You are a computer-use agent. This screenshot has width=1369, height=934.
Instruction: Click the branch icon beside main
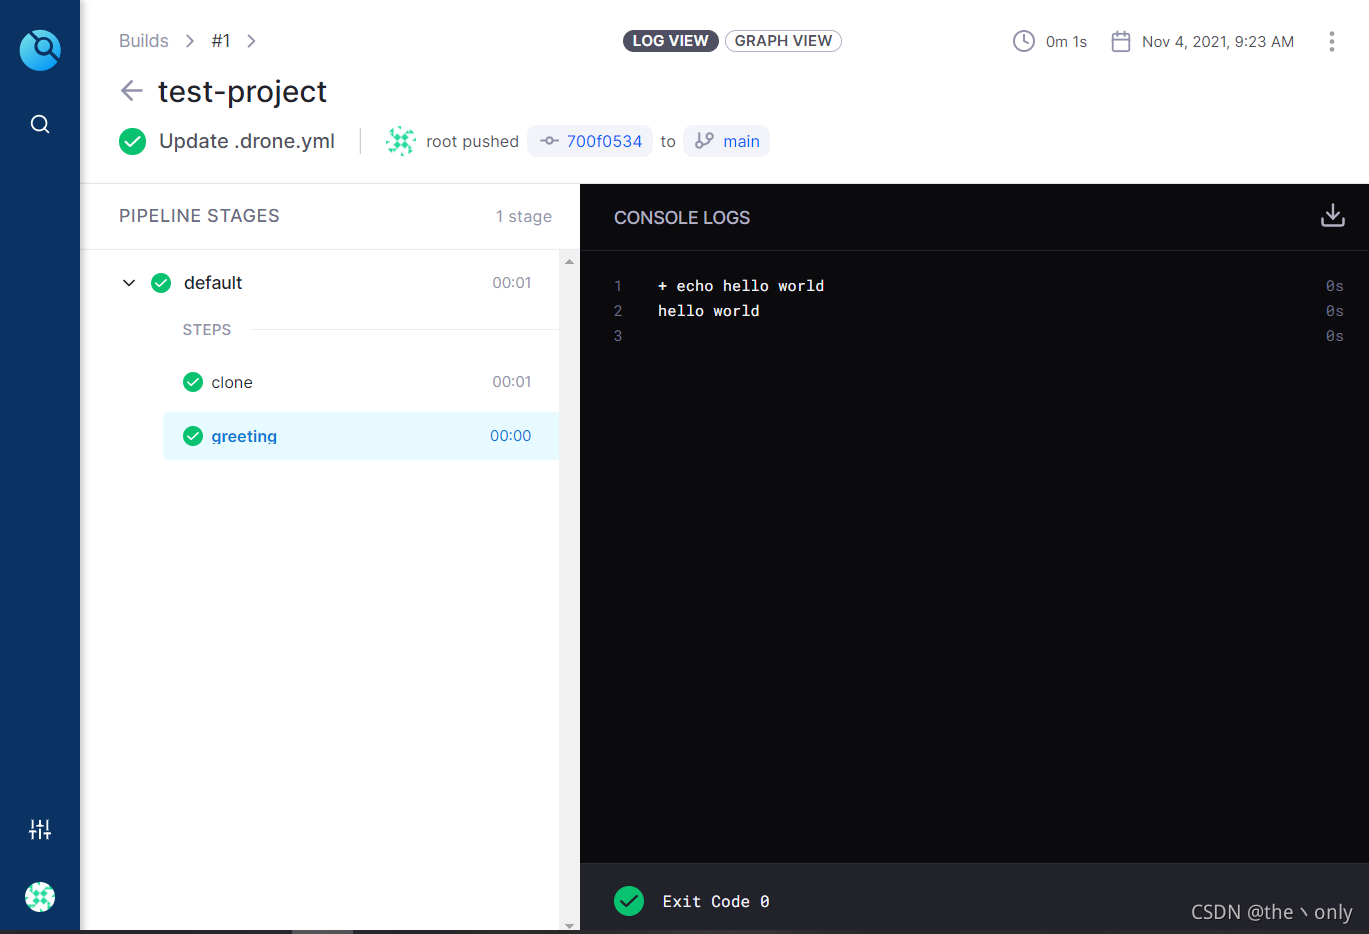pos(704,141)
